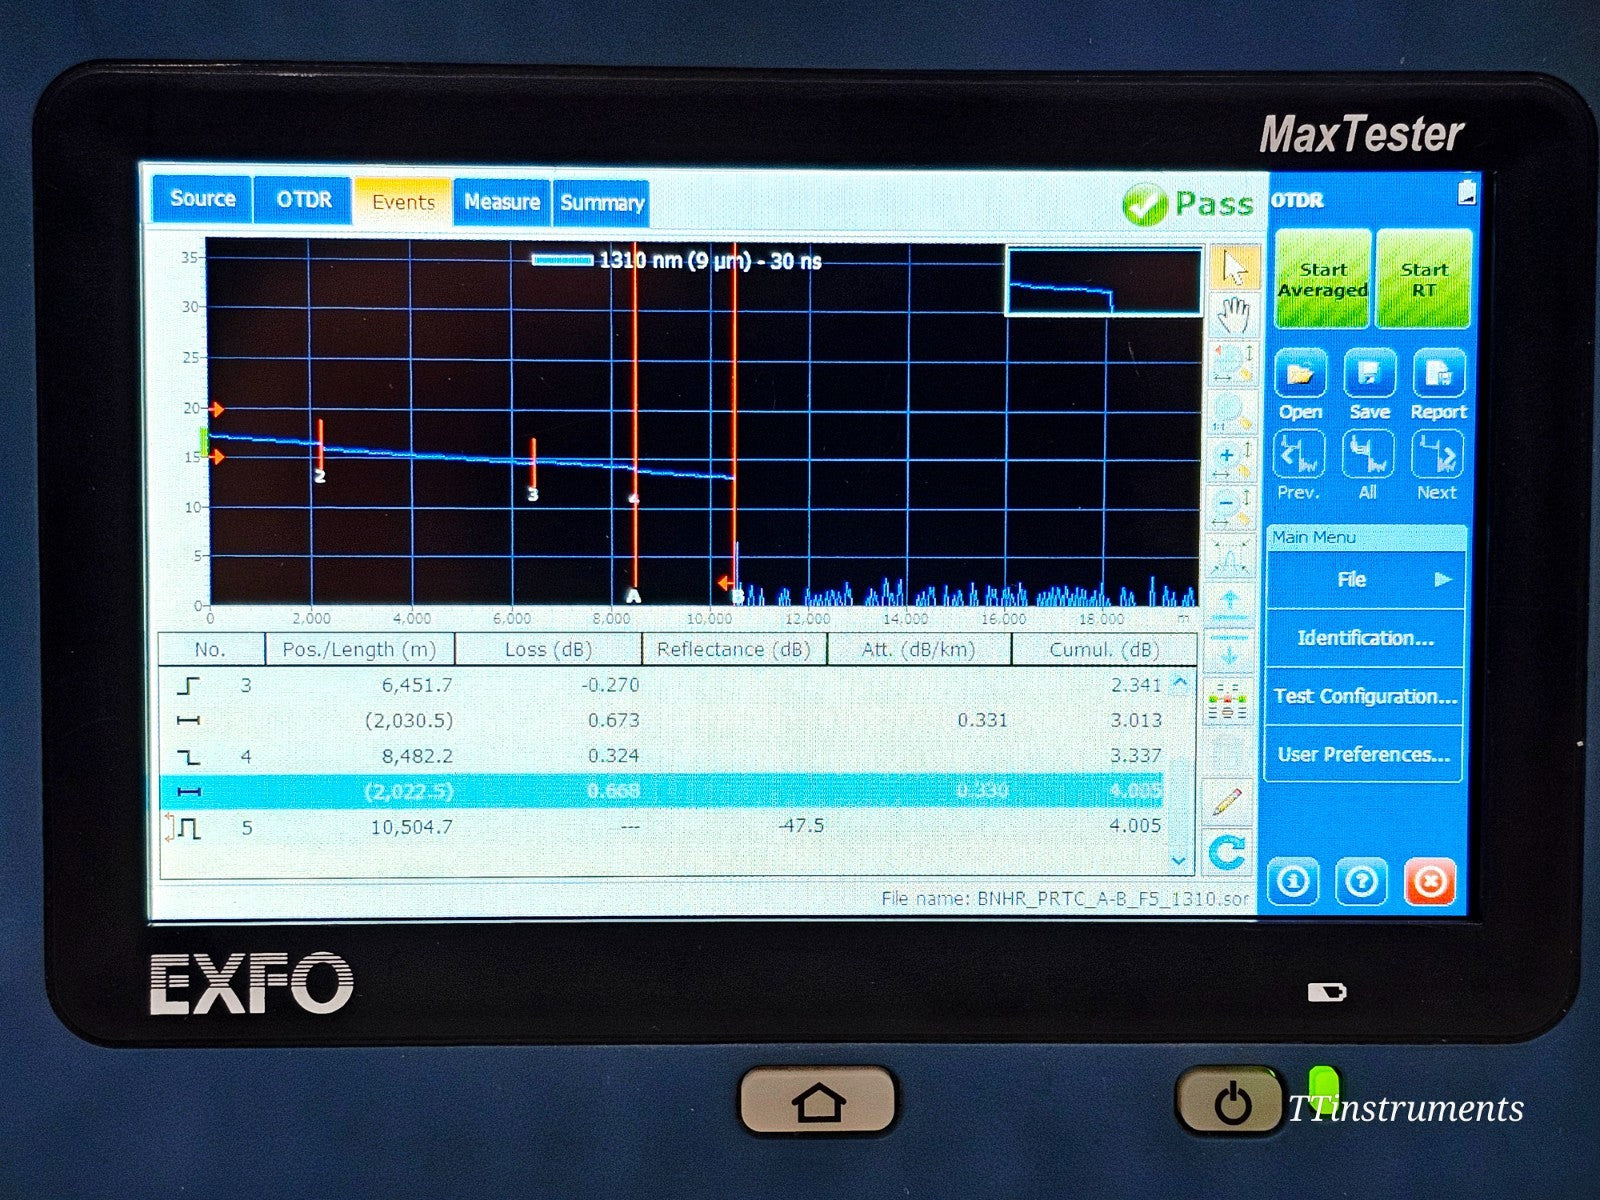Edit event with the pencil tool
Image resolution: width=1600 pixels, height=1200 pixels.
(1228, 801)
